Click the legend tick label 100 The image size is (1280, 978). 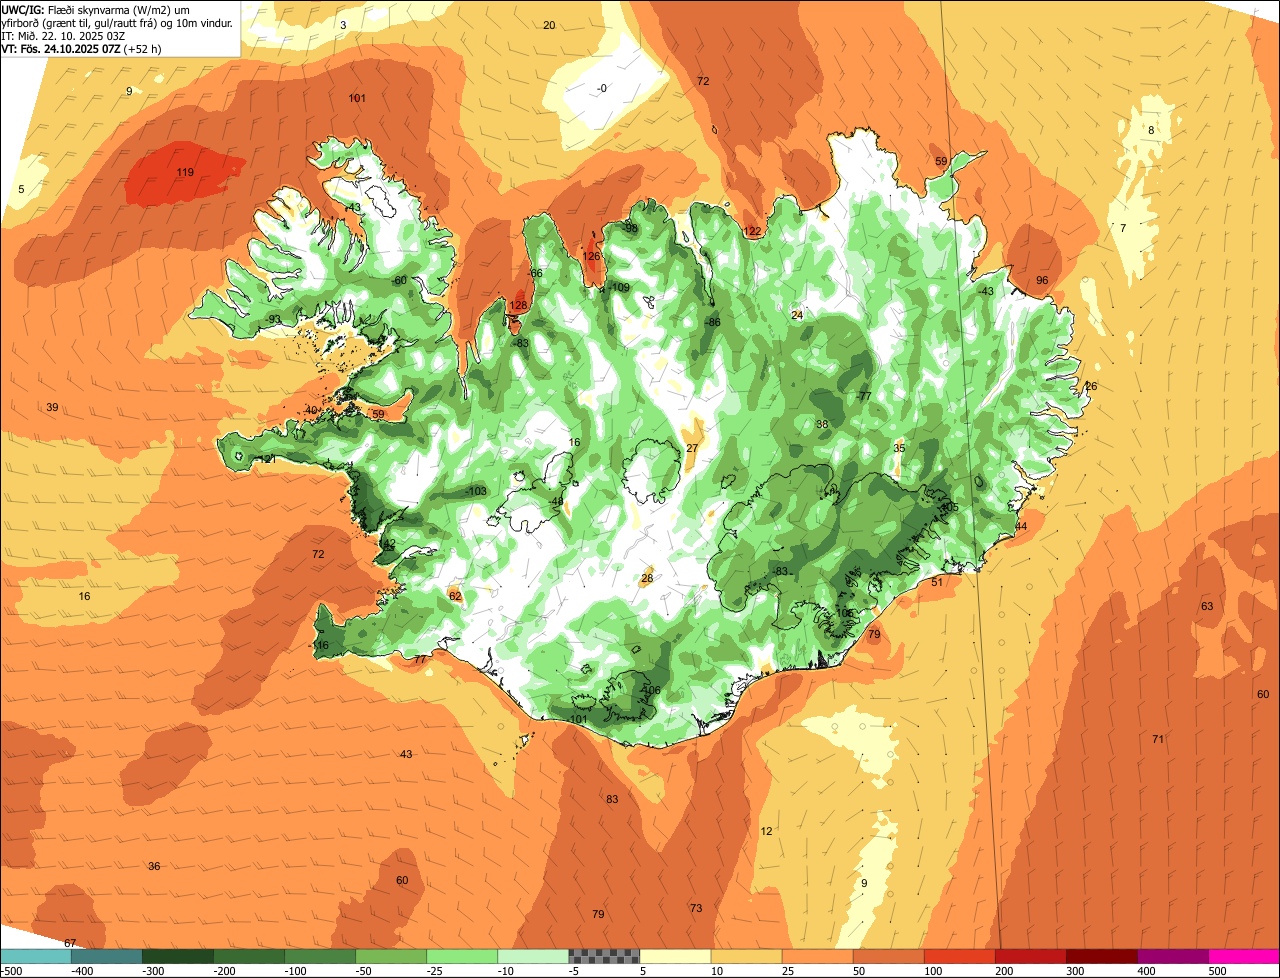point(934,971)
